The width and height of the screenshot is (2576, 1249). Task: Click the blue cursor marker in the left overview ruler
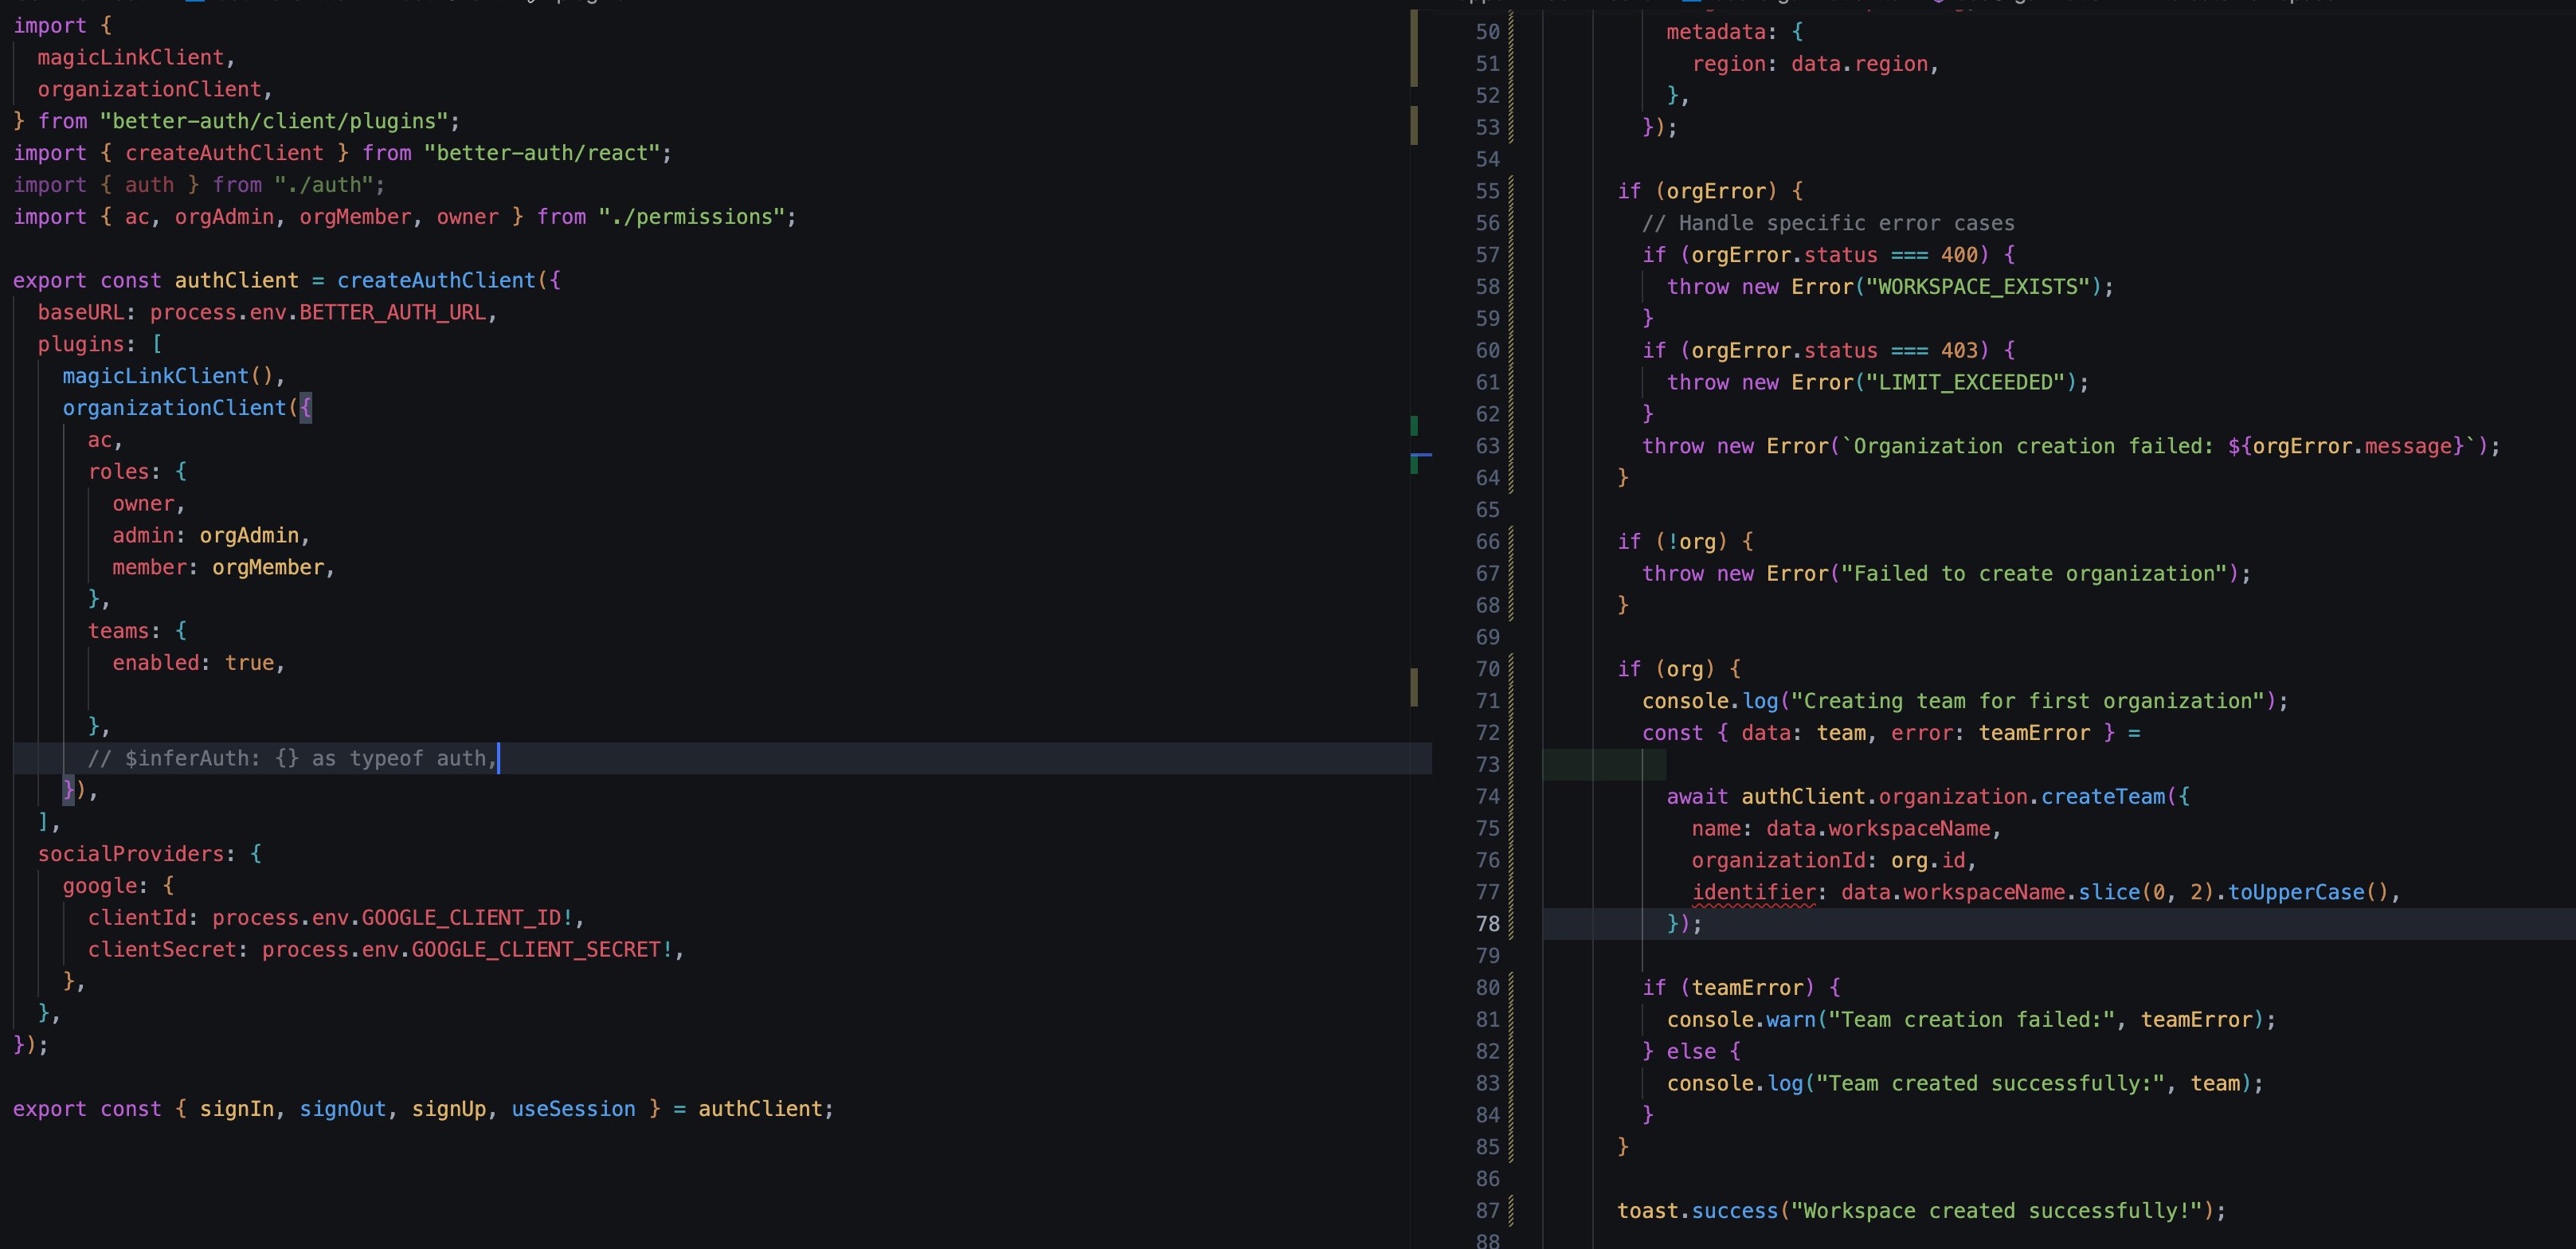(x=1421, y=455)
